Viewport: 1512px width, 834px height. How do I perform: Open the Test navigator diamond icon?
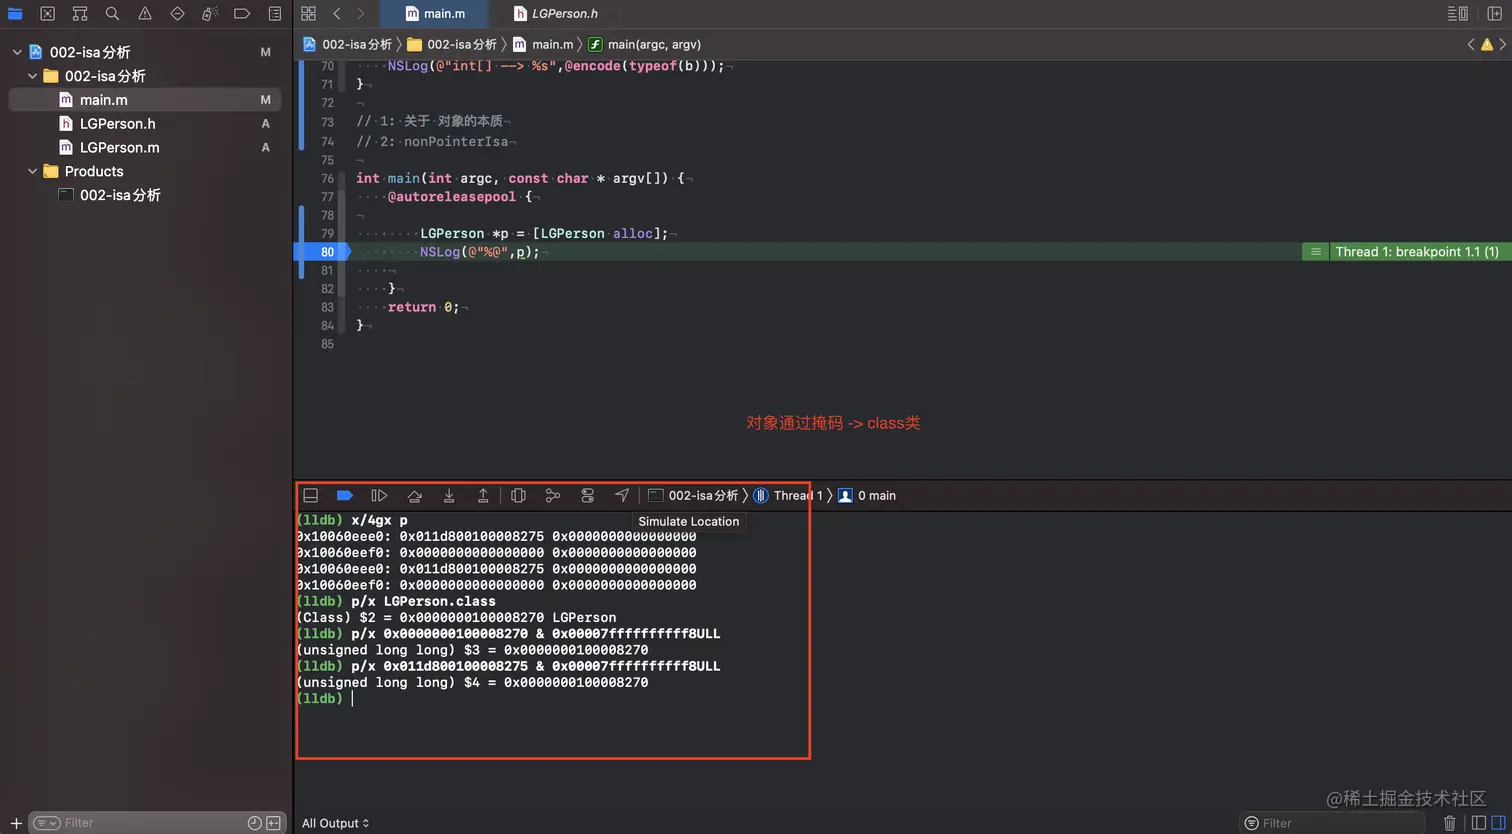coord(177,14)
